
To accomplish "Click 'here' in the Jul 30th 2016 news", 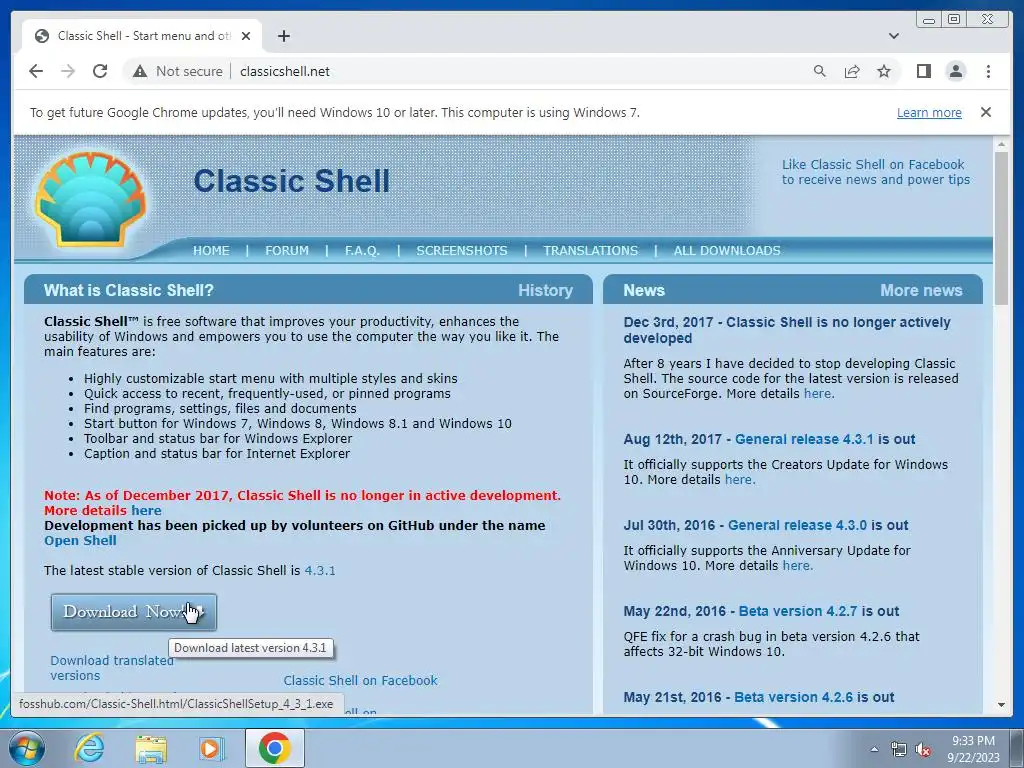I will pos(797,566).
